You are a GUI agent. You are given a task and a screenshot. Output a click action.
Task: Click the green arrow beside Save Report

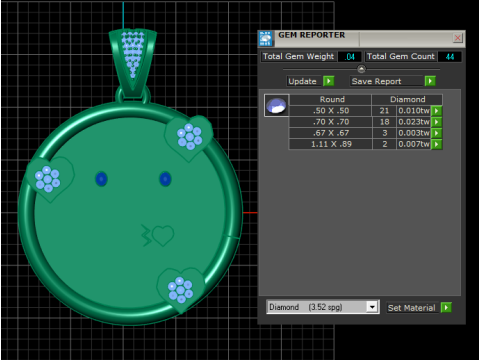(430, 81)
